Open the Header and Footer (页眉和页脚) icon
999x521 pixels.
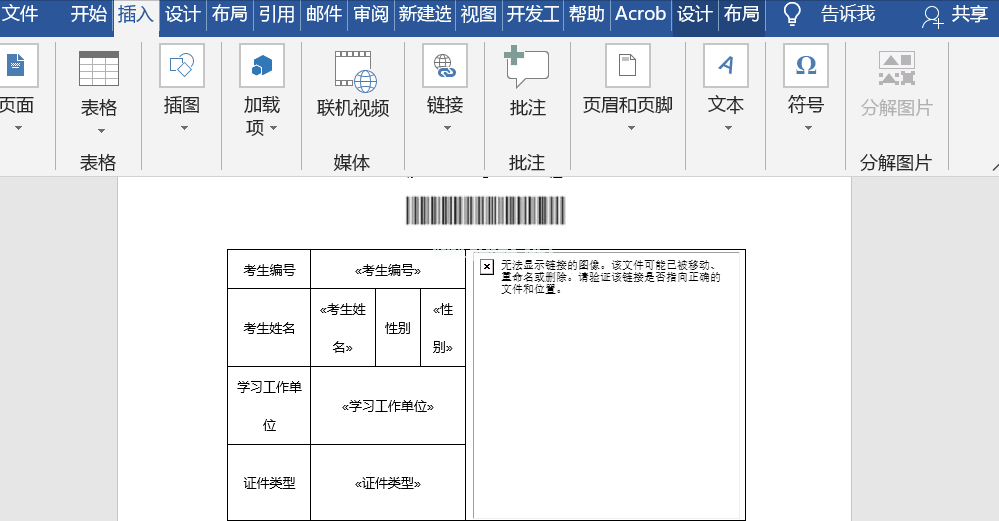click(x=628, y=66)
